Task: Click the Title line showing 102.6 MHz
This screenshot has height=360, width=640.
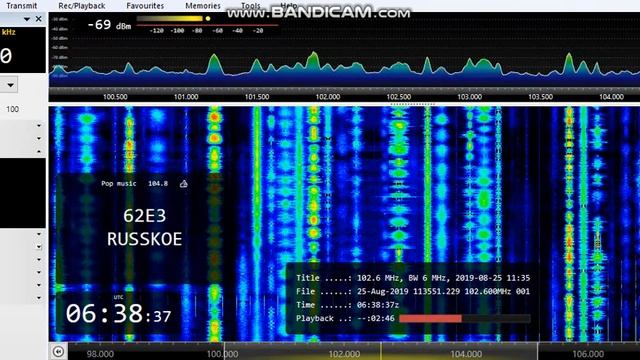Action: point(413,278)
